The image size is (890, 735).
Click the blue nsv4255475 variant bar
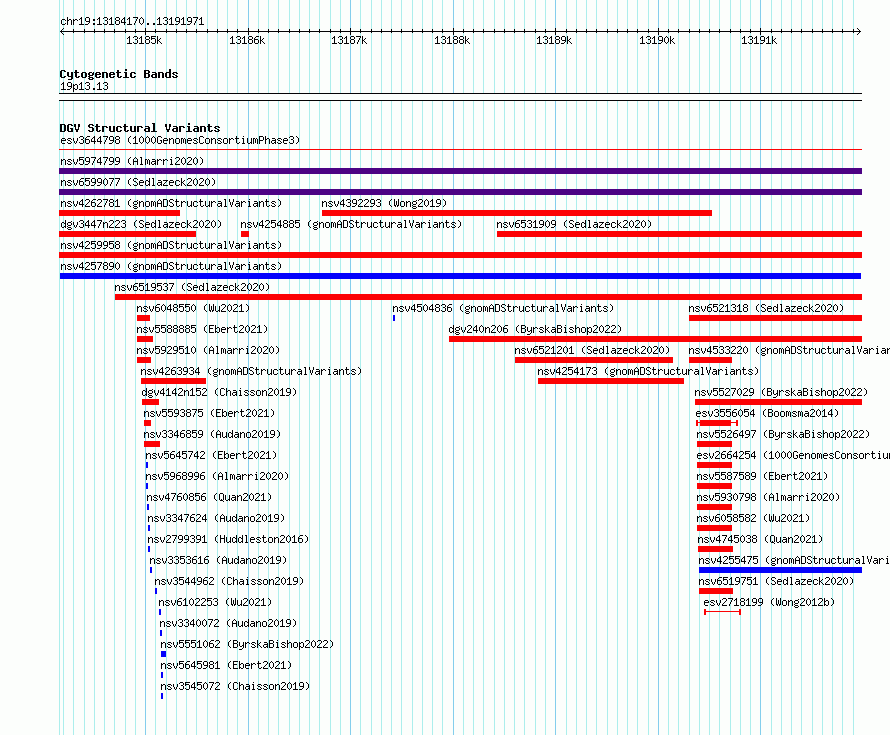[x=780, y=570]
